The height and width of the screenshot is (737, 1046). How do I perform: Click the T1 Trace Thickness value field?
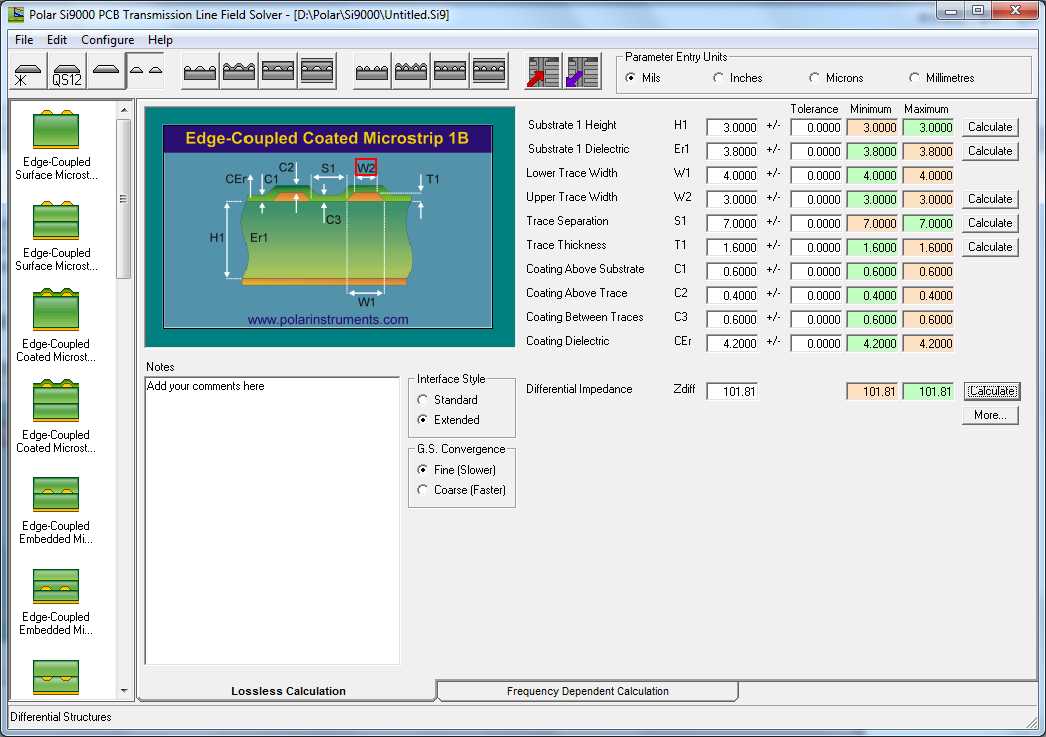[x=732, y=247]
